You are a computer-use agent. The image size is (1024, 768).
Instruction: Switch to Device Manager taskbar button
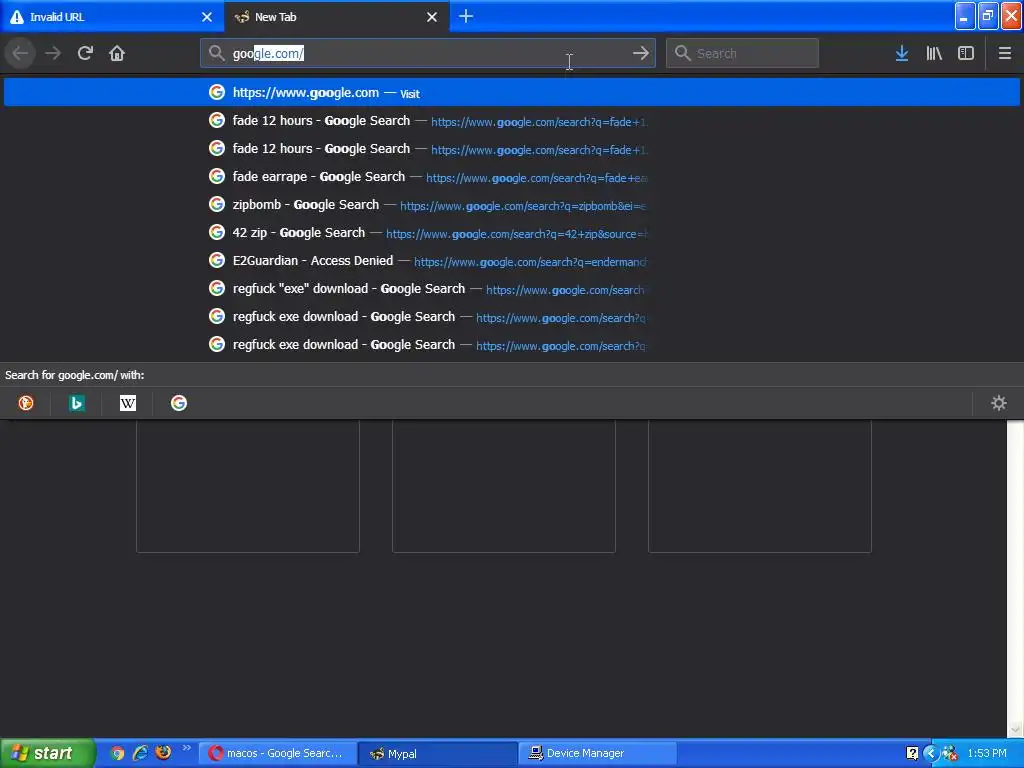pos(598,754)
